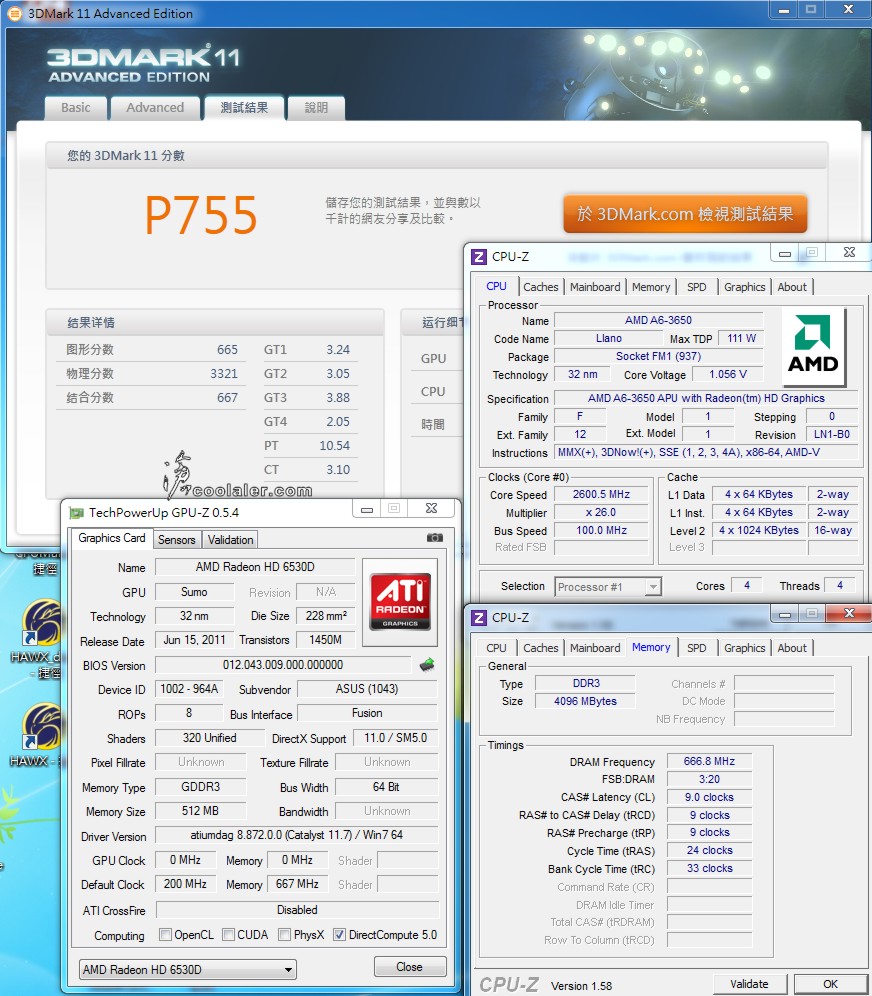
Task: Click the Validate button in CPU-Z
Action: tap(749, 984)
